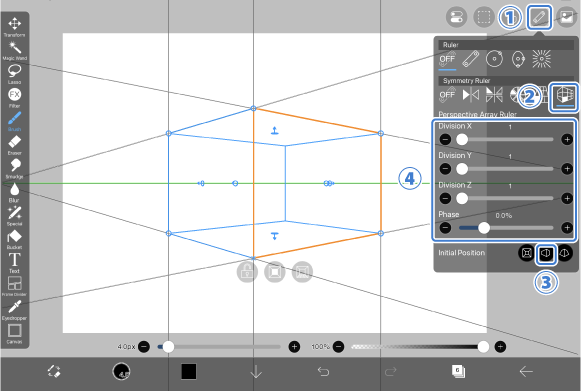This screenshot has width=581, height=391.
Task: Open the ruler menu pencil icon
Action: [x=539, y=17]
